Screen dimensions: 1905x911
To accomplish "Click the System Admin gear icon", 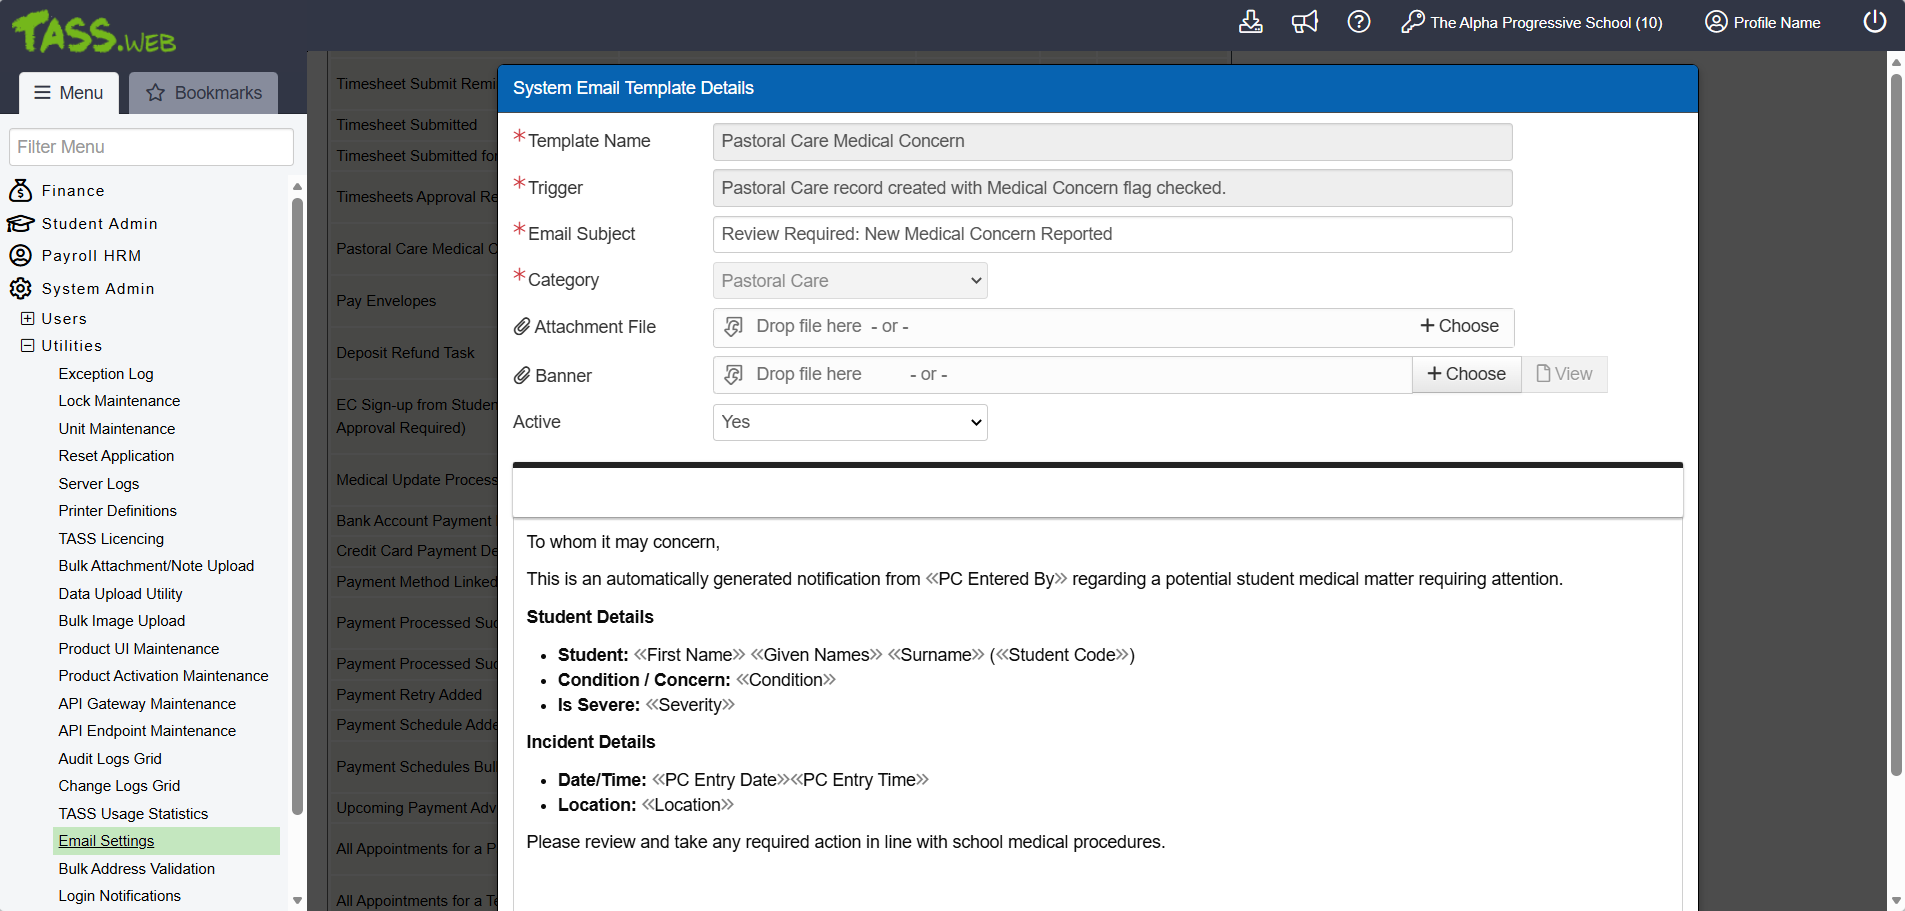I will click(20, 288).
